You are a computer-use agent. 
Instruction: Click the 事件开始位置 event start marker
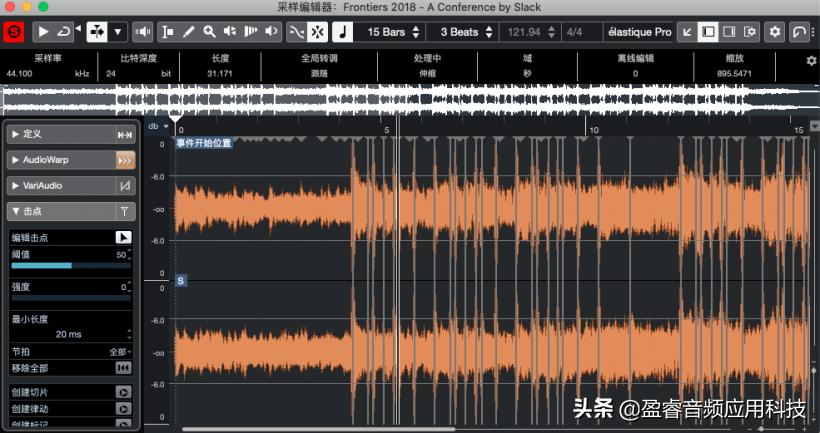(x=203, y=143)
